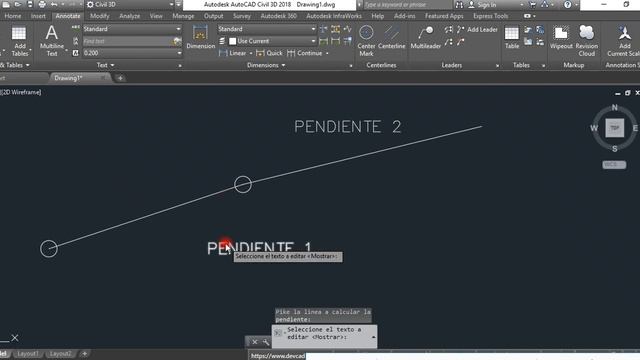Click the text style icon beside Standard
The image size is (640, 360).
pyautogui.click(x=76, y=28)
